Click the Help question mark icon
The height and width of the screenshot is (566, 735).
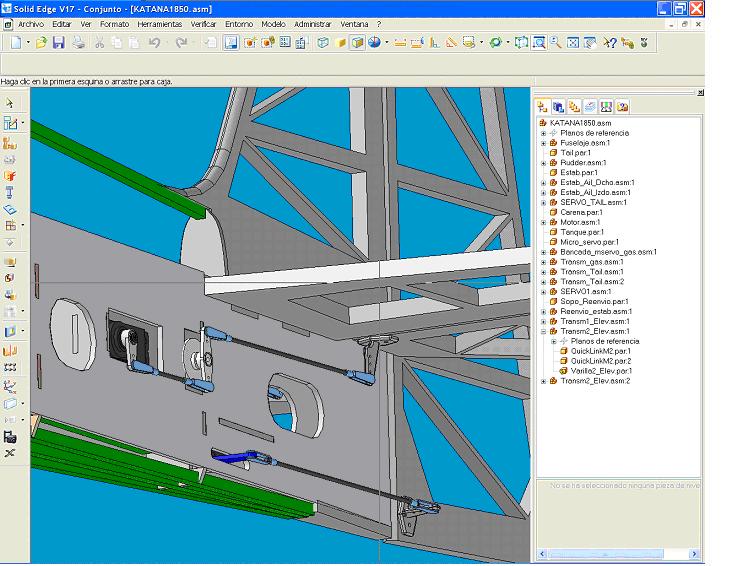(610, 43)
